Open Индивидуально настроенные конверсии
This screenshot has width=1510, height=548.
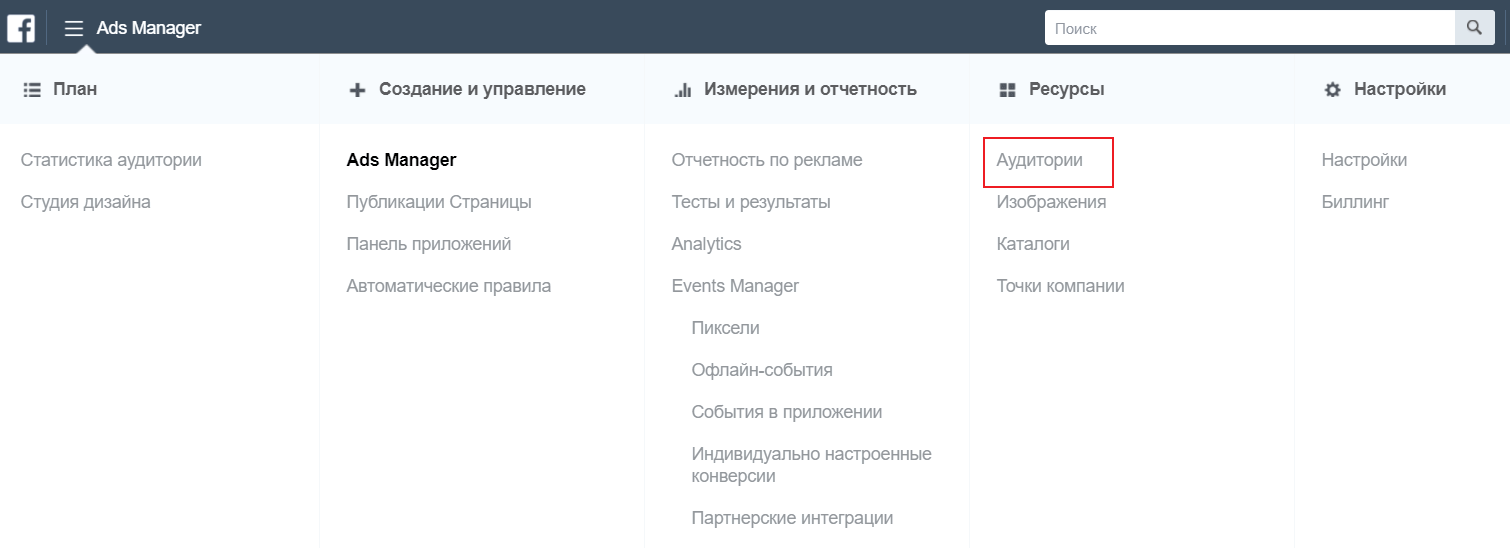point(811,465)
